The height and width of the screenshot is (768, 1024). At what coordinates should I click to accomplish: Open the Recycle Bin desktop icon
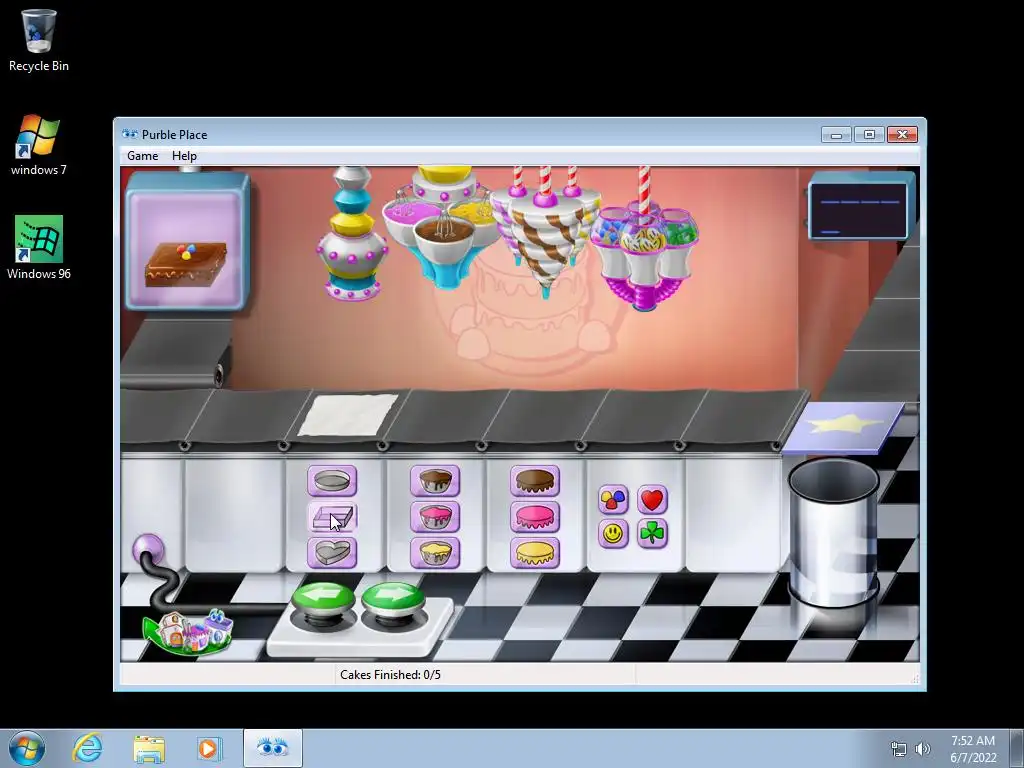pos(39,40)
